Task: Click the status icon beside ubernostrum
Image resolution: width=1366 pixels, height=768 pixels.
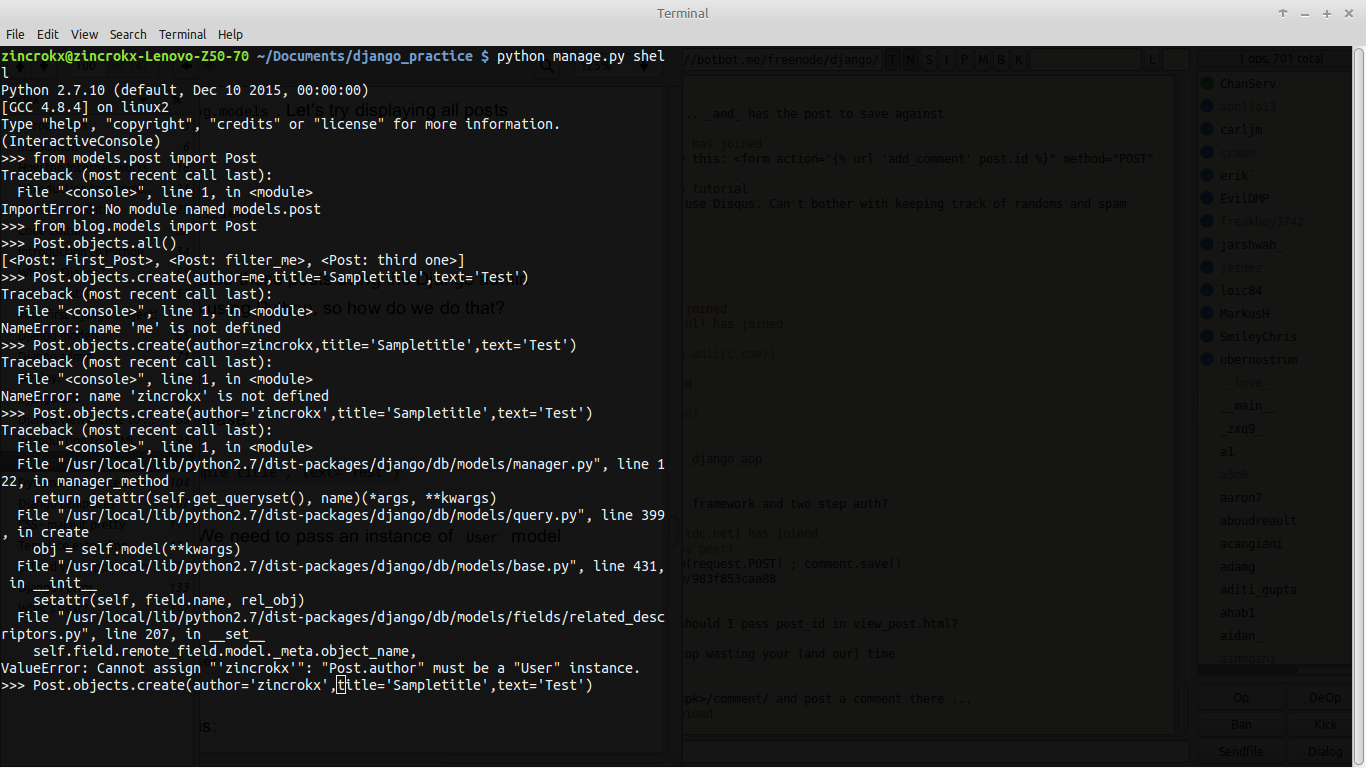Action: pos(1207,359)
